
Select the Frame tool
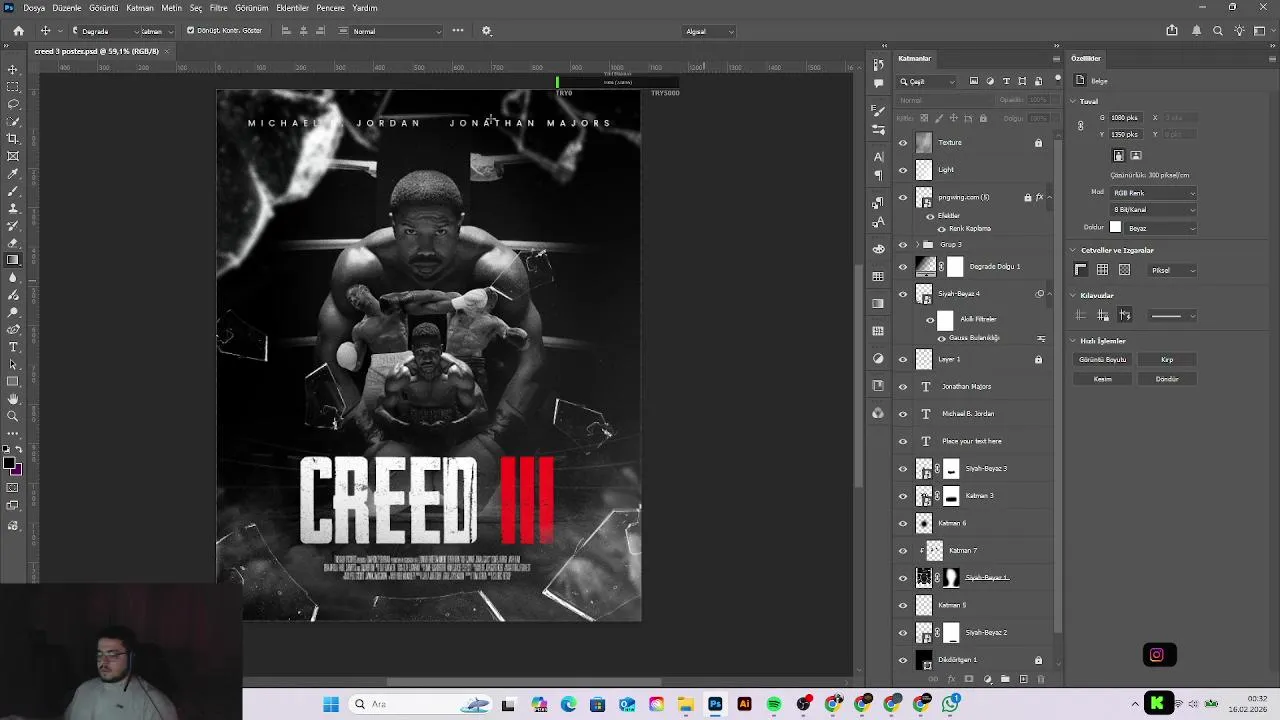(13, 156)
